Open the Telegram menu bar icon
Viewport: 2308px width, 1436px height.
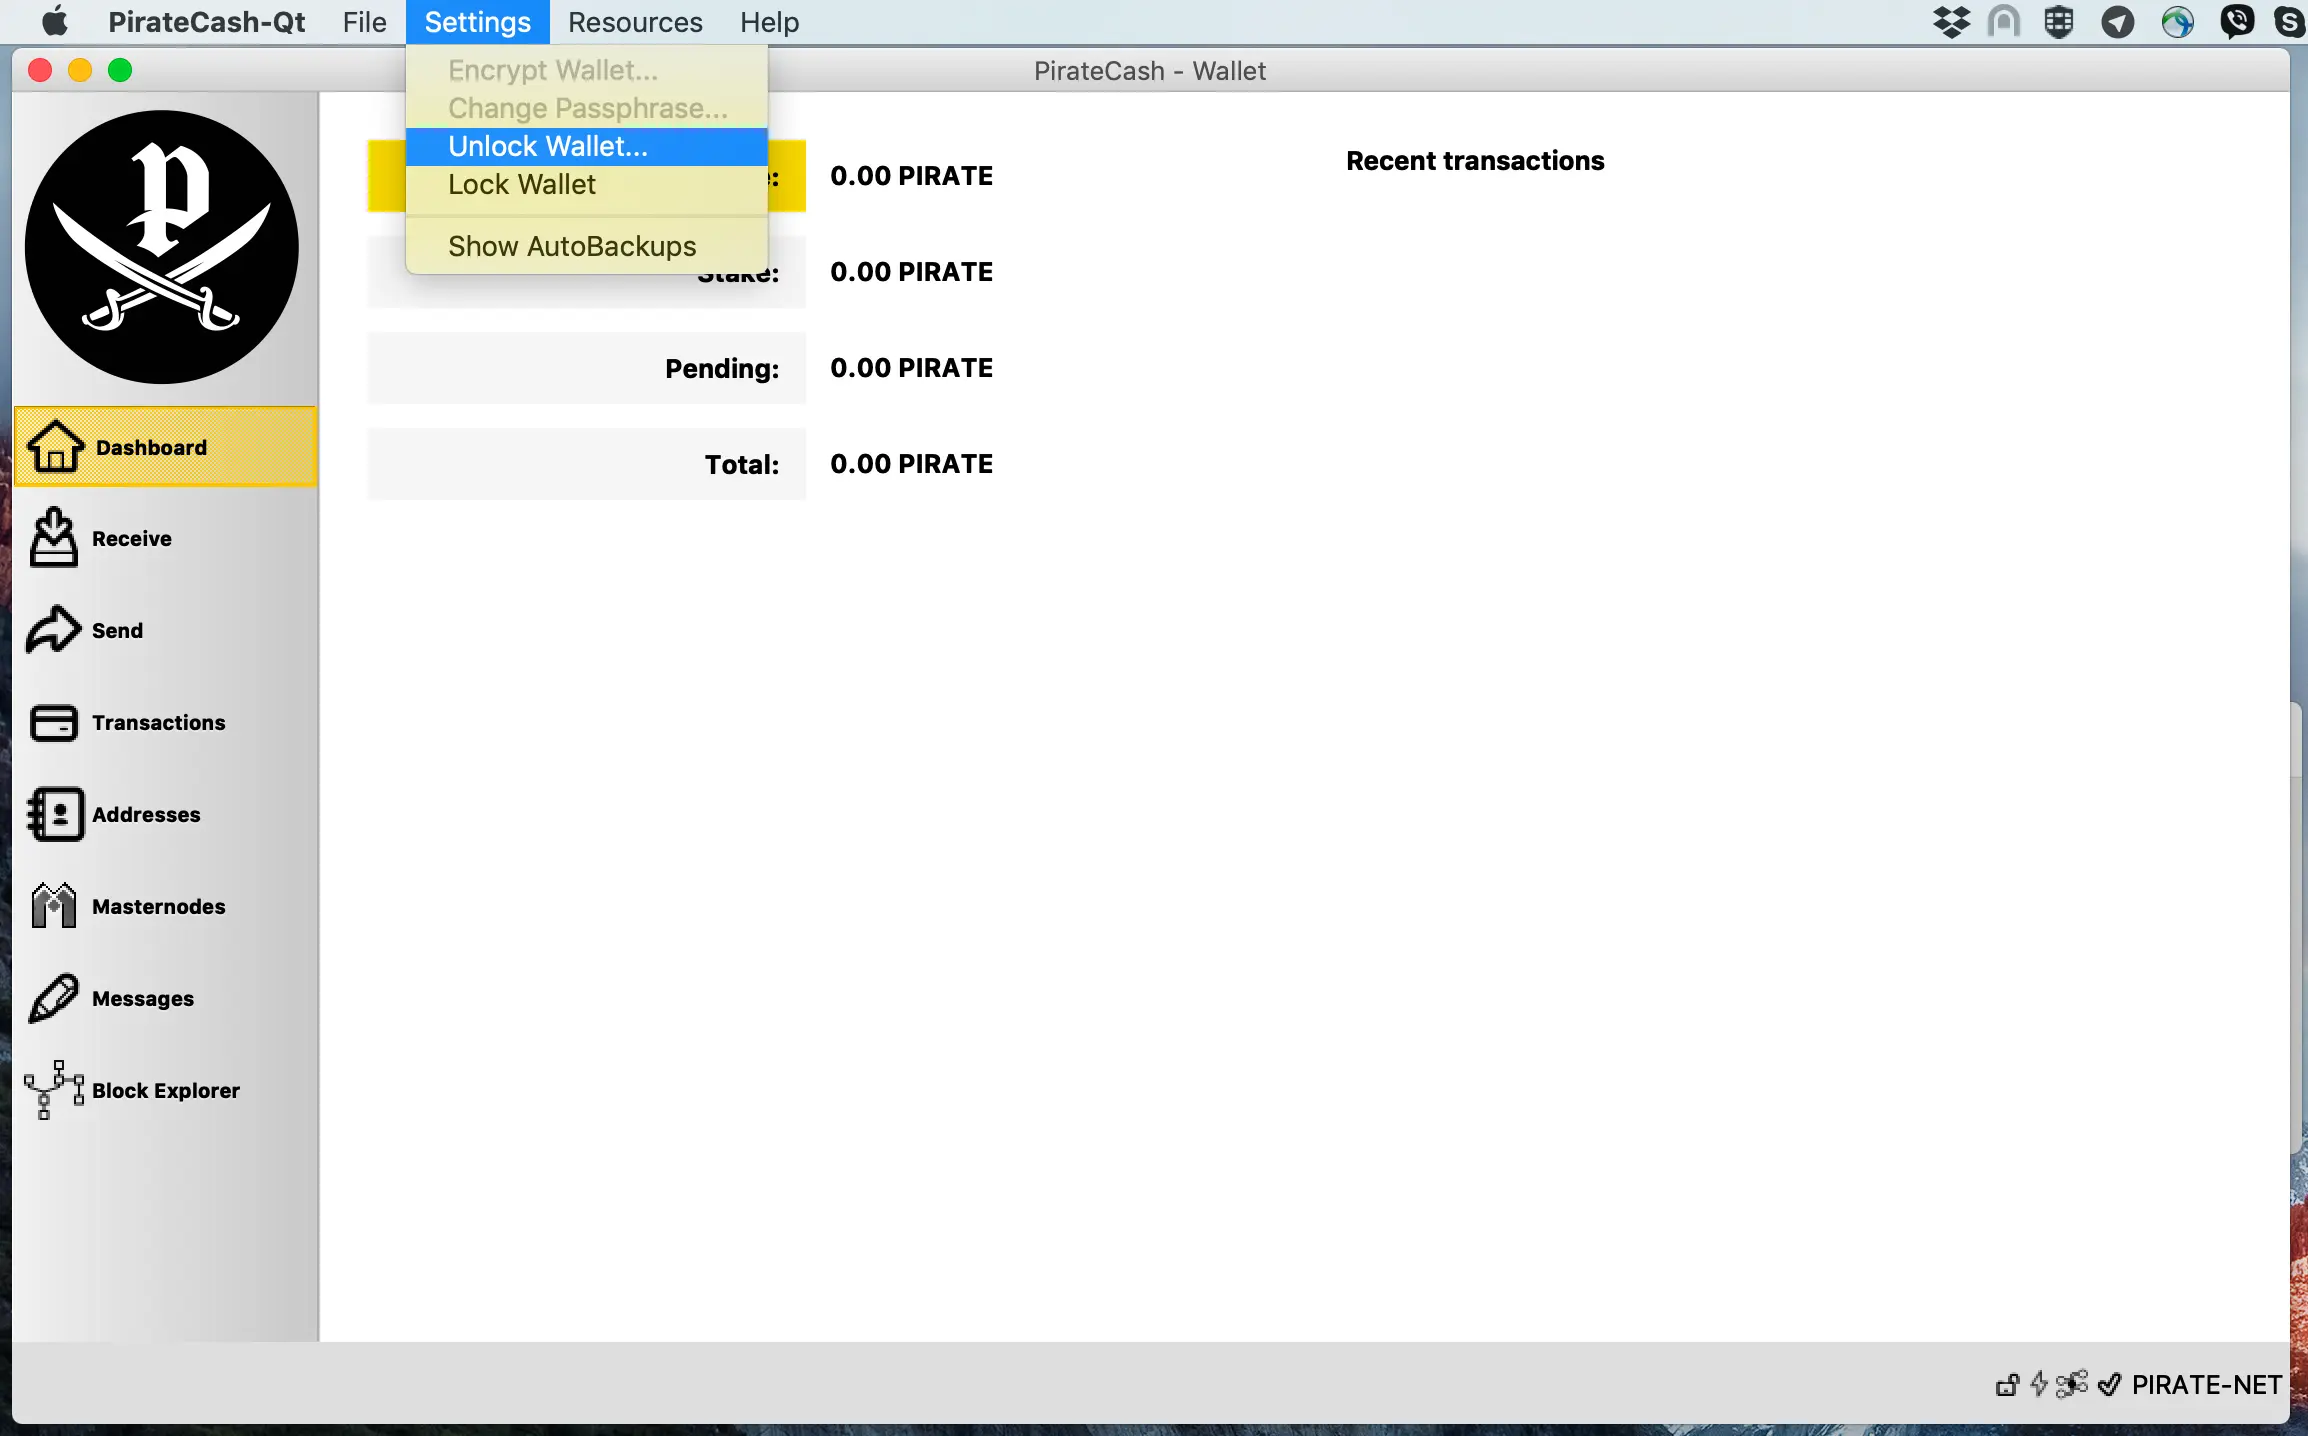coord(2117,22)
